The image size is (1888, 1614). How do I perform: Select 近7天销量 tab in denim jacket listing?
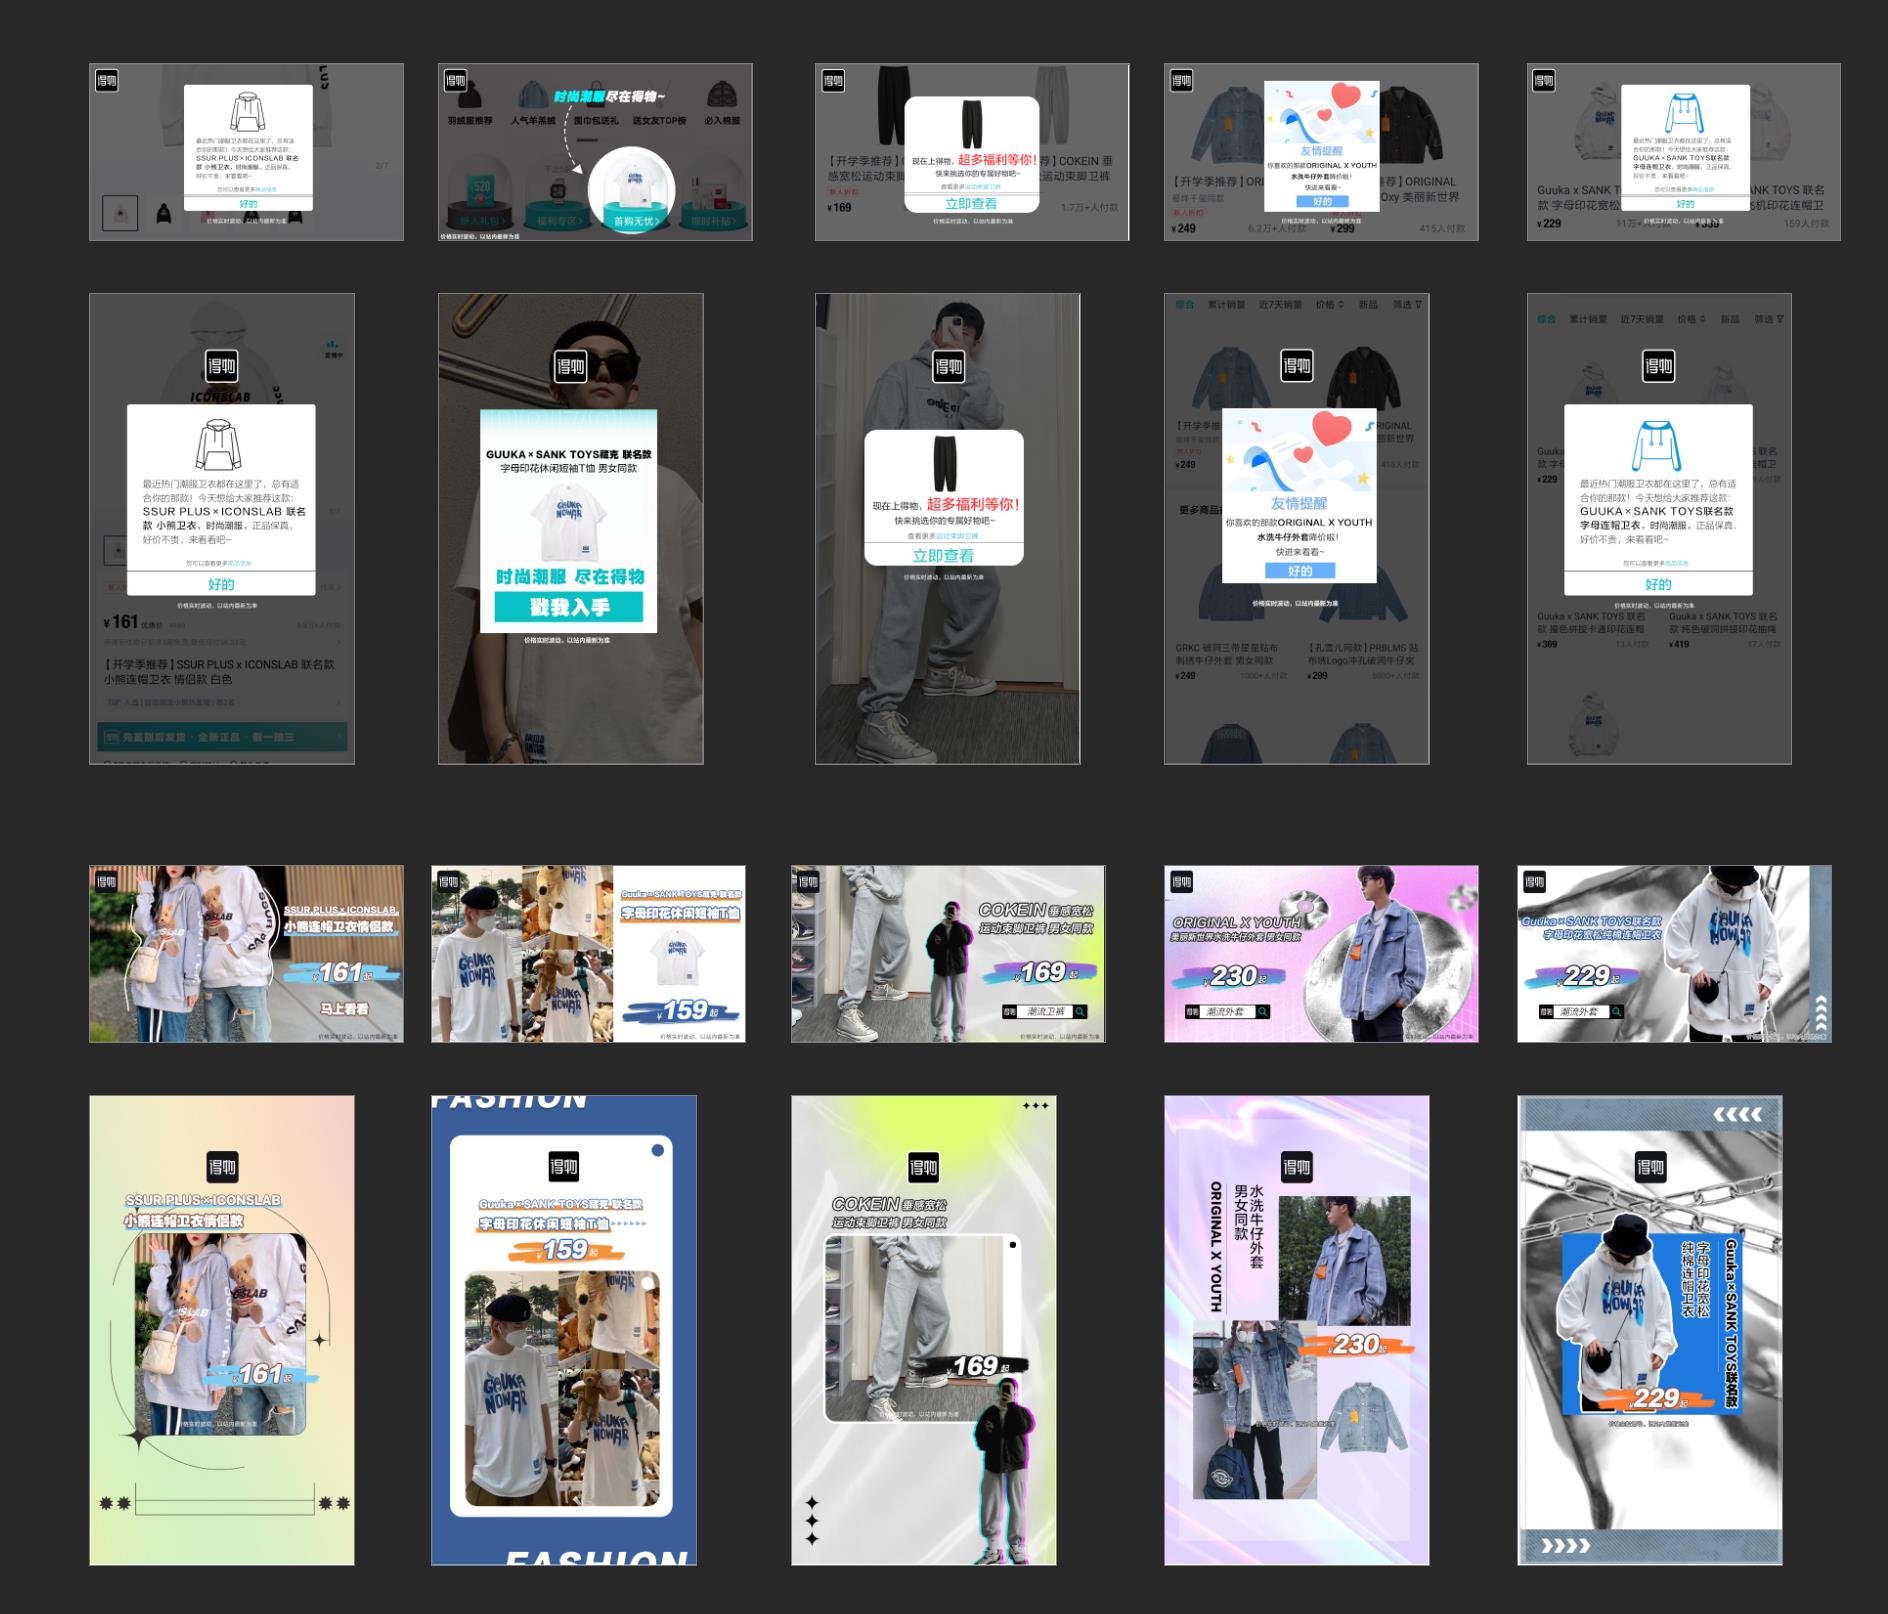[x=1280, y=304]
